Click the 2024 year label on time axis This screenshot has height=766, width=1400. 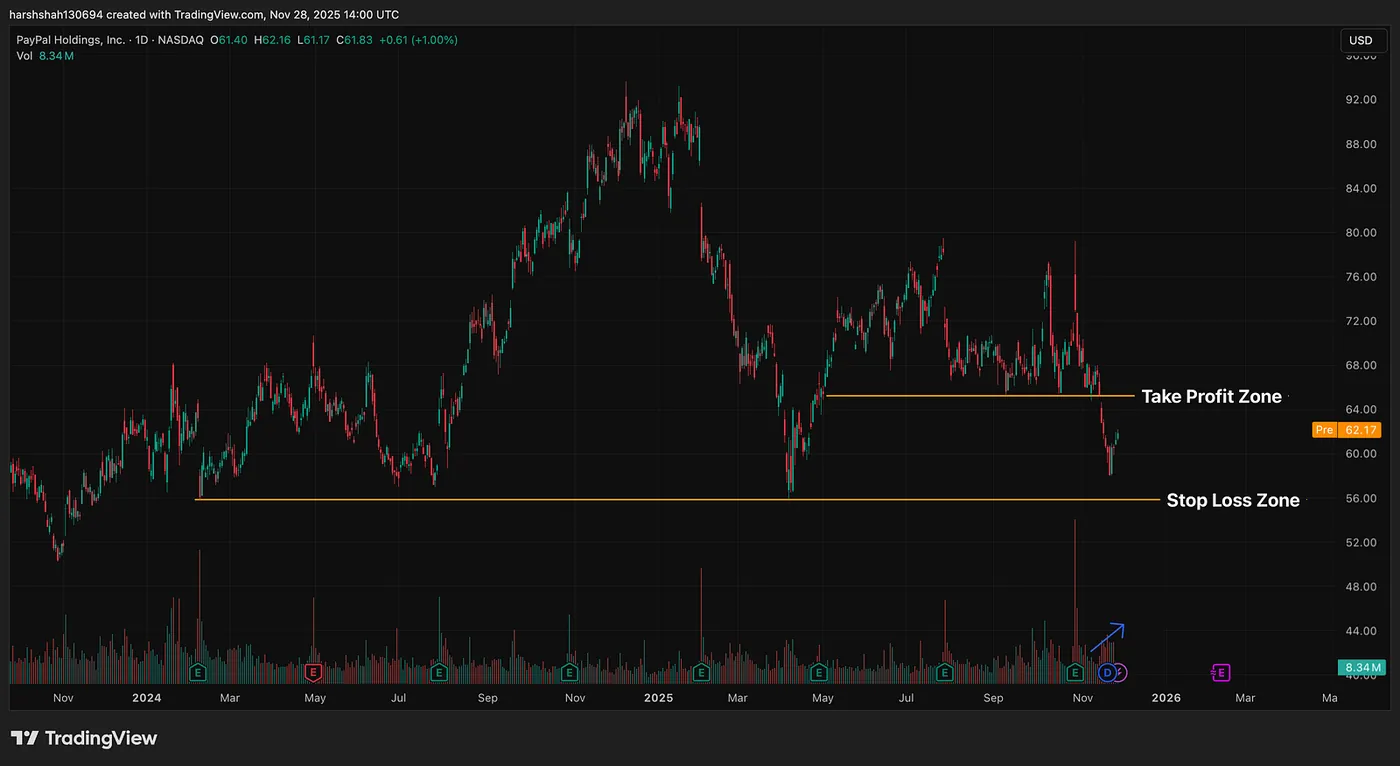(x=146, y=697)
